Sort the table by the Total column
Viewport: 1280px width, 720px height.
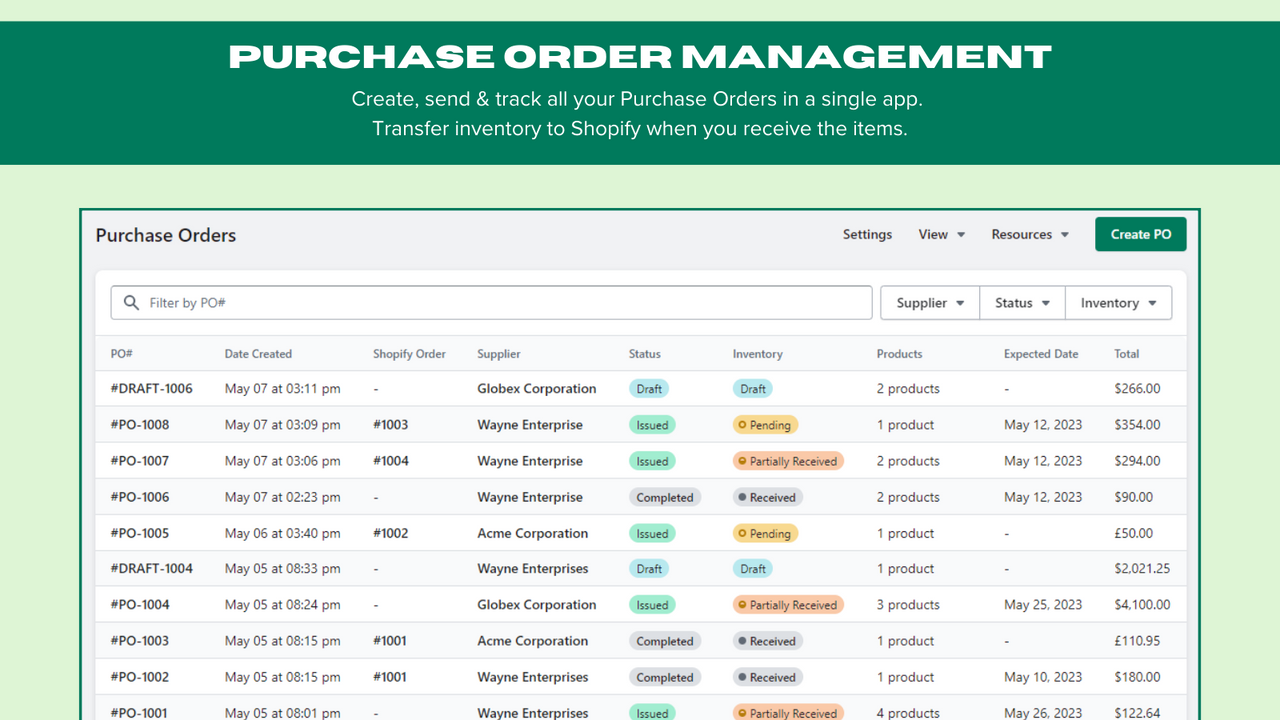(1126, 353)
